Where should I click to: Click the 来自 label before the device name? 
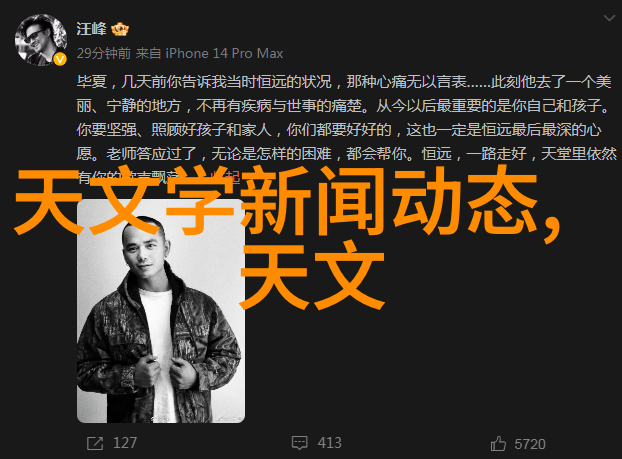pos(148,53)
